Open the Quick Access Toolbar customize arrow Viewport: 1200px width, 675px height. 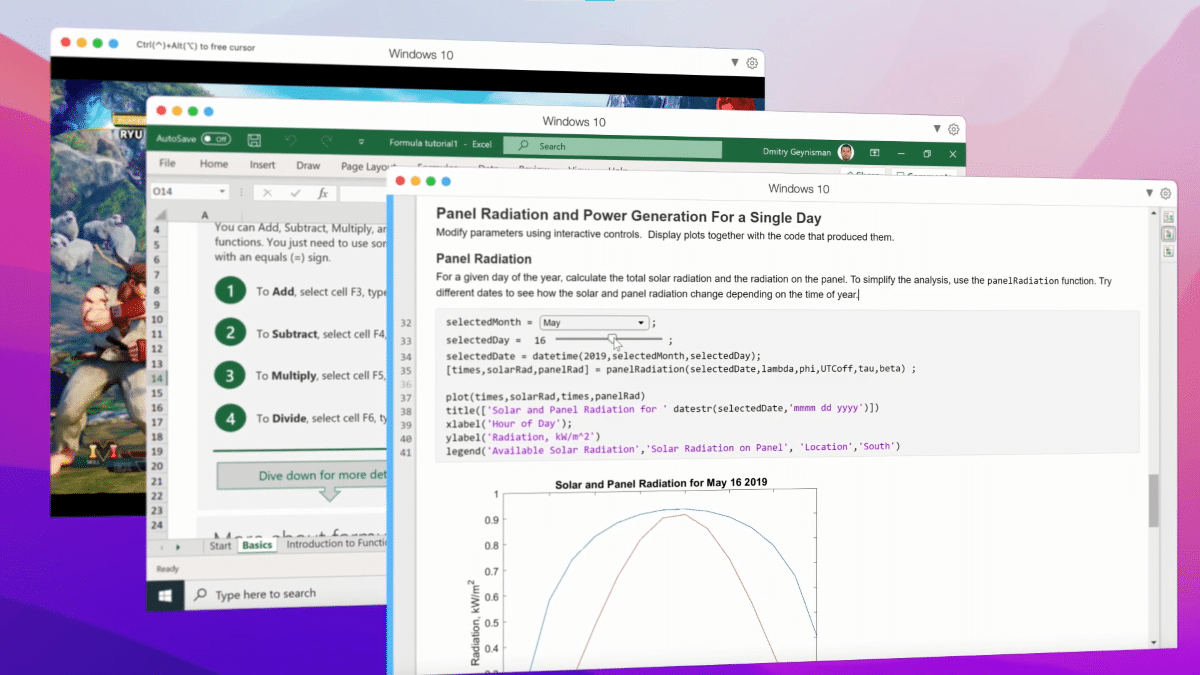coord(361,142)
